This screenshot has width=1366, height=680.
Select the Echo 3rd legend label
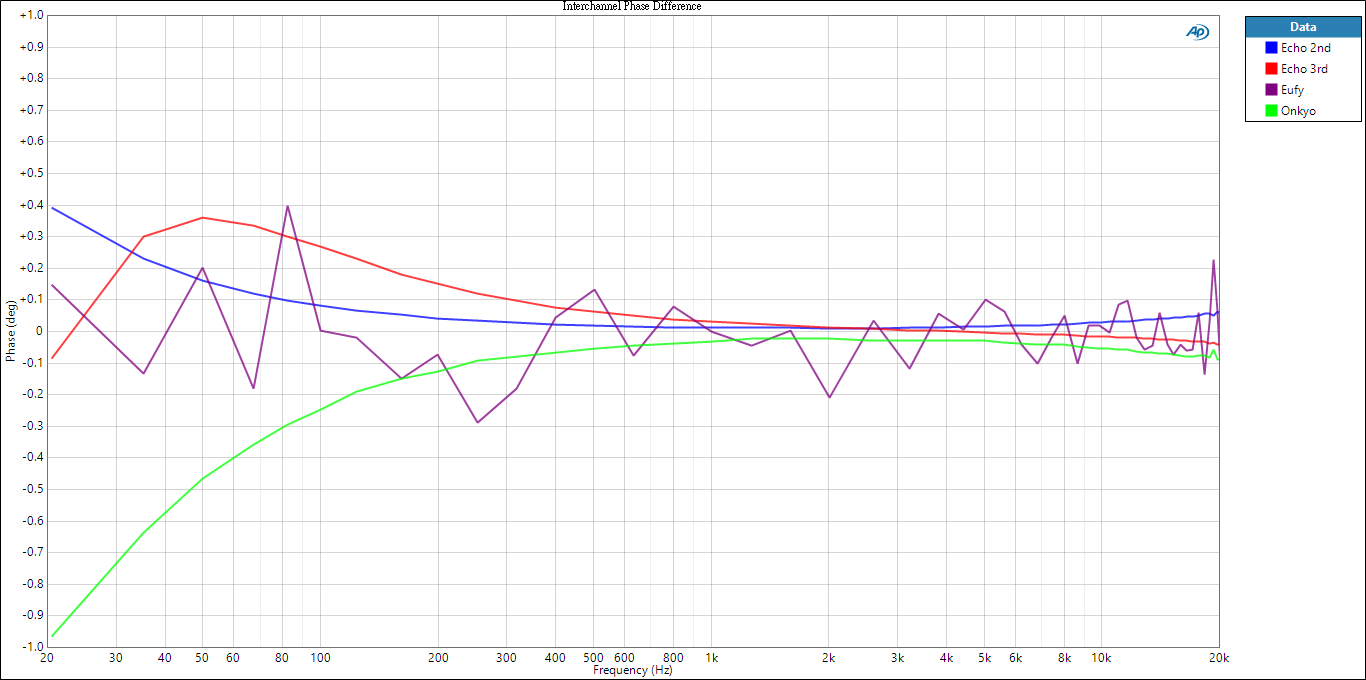1304,69
